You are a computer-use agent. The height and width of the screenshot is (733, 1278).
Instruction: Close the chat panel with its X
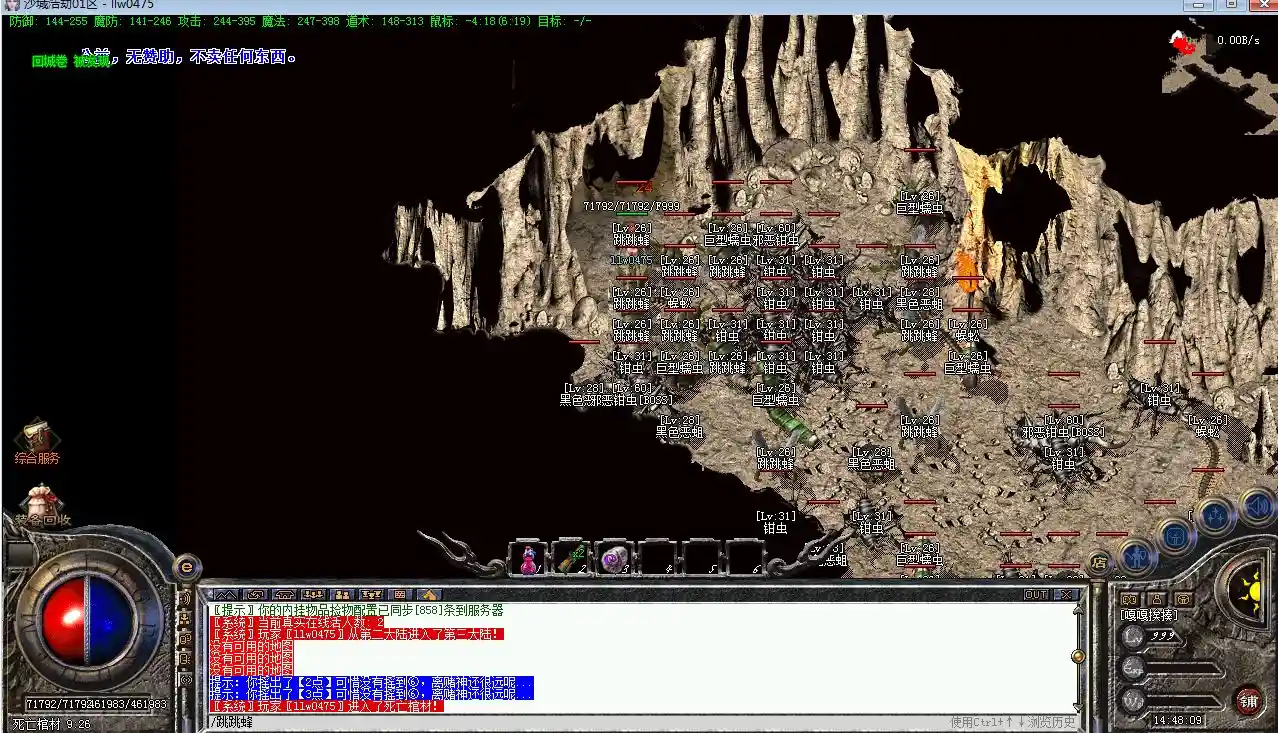1066,594
